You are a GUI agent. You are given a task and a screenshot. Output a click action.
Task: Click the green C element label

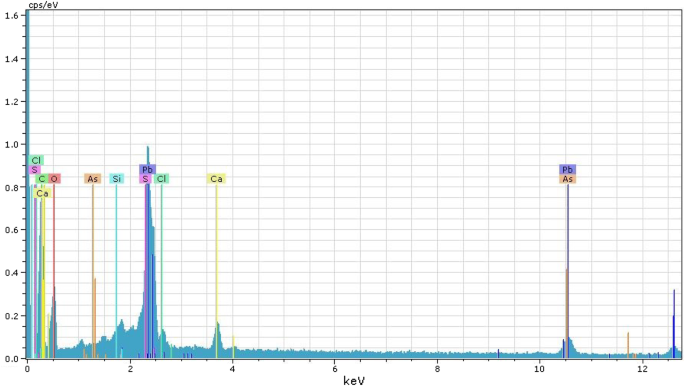click(42, 179)
